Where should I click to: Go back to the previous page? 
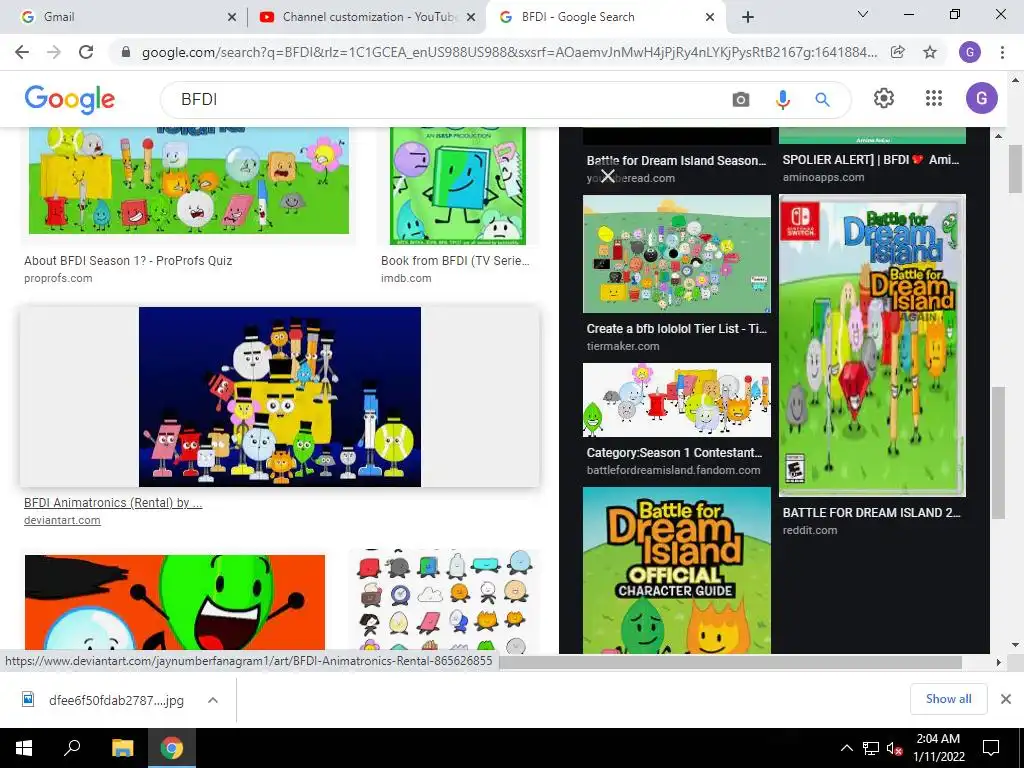pos(22,52)
